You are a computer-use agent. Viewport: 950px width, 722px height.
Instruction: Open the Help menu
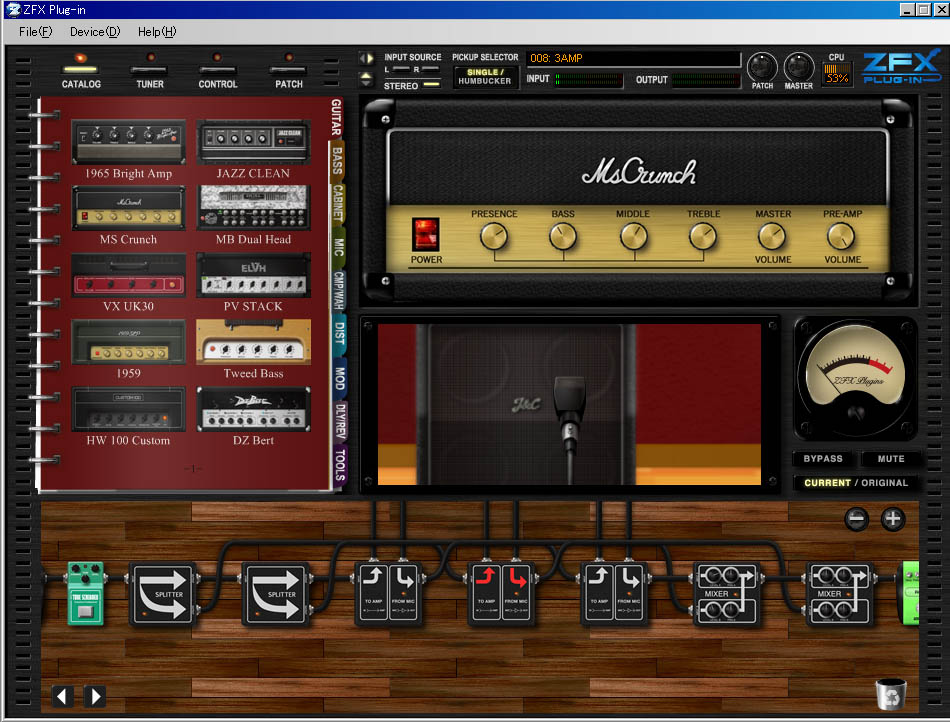tap(156, 31)
